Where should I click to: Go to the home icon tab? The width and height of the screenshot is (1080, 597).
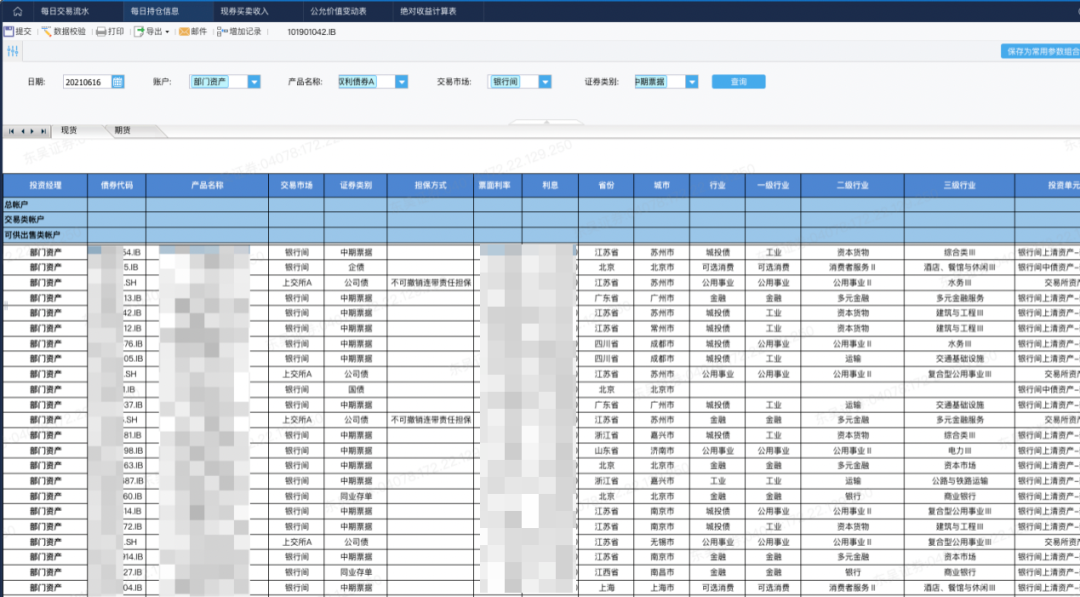[x=17, y=11]
